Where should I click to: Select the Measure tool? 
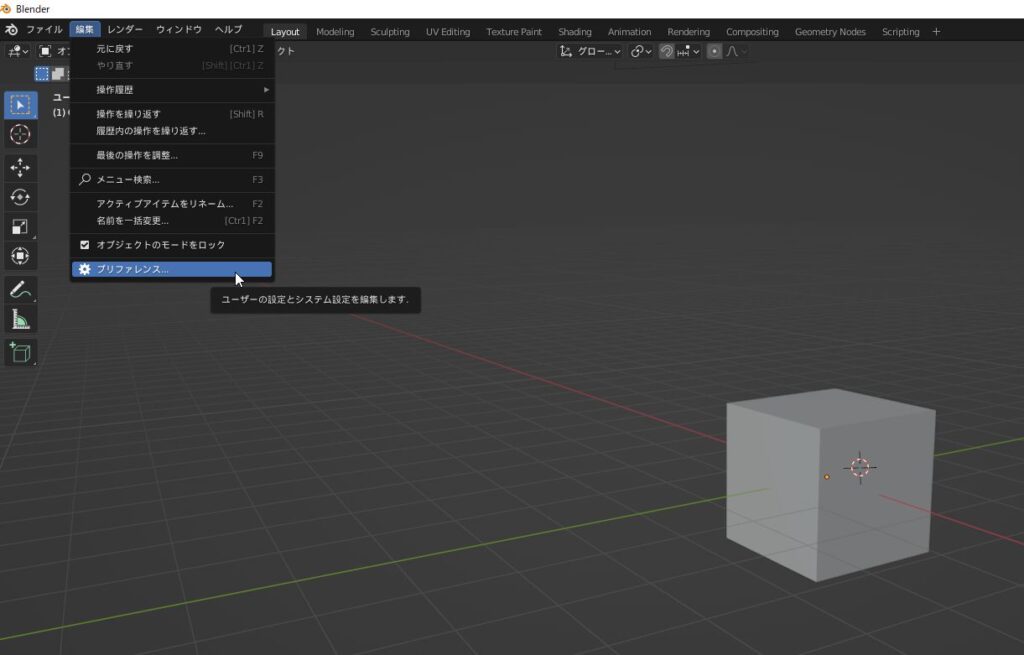click(20, 319)
